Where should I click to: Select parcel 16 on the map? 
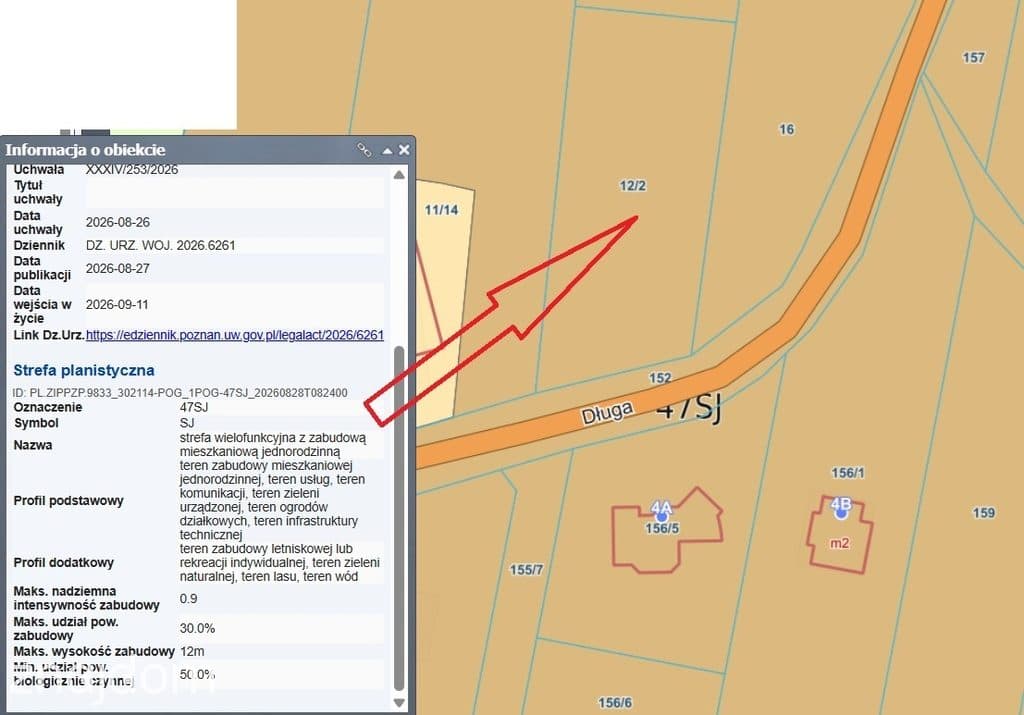pyautogui.click(x=786, y=129)
